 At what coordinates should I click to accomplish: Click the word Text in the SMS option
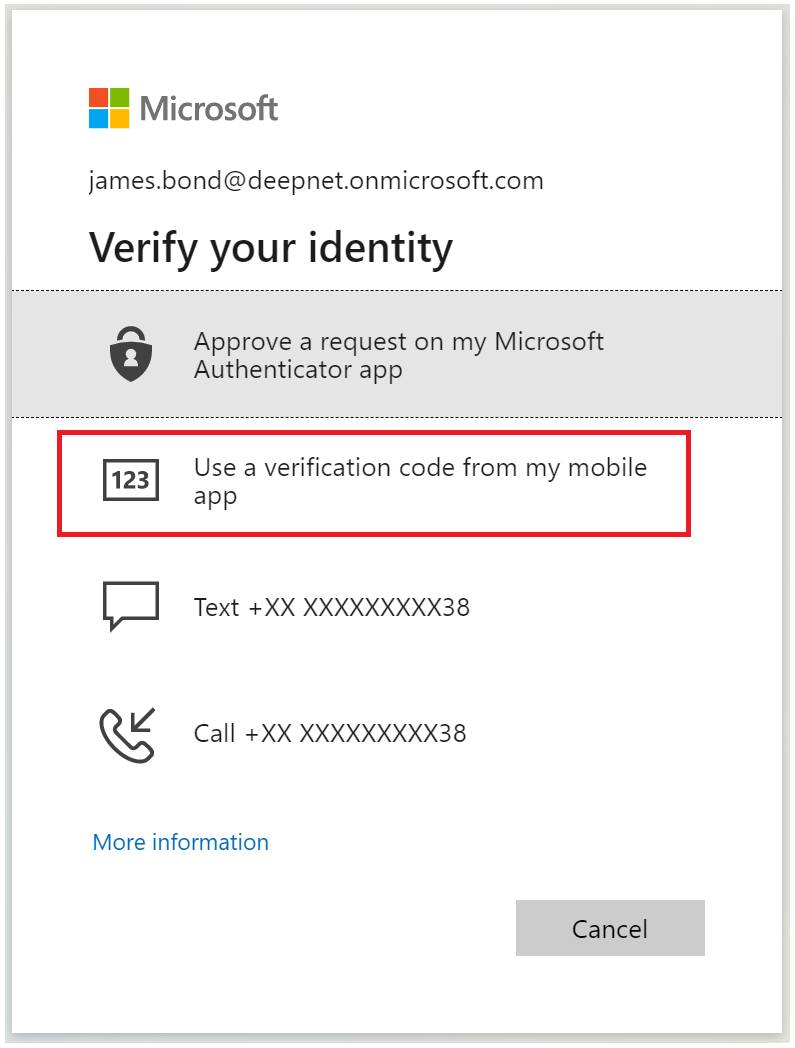point(216,607)
